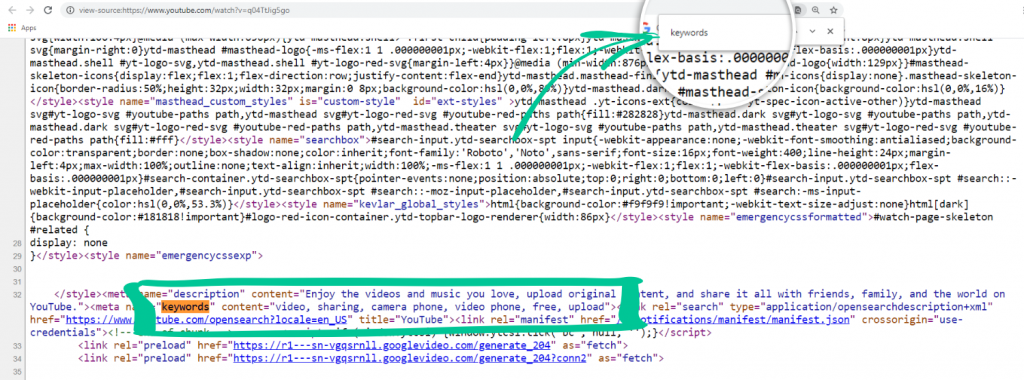
Task: Bookmark this page with the star icon
Action: [x=834, y=10]
